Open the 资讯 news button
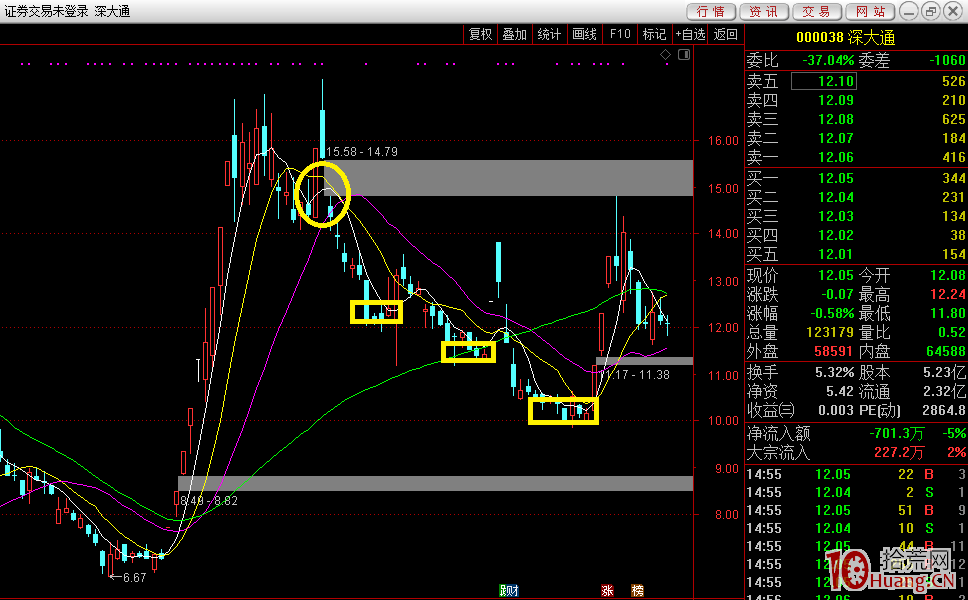 764,11
